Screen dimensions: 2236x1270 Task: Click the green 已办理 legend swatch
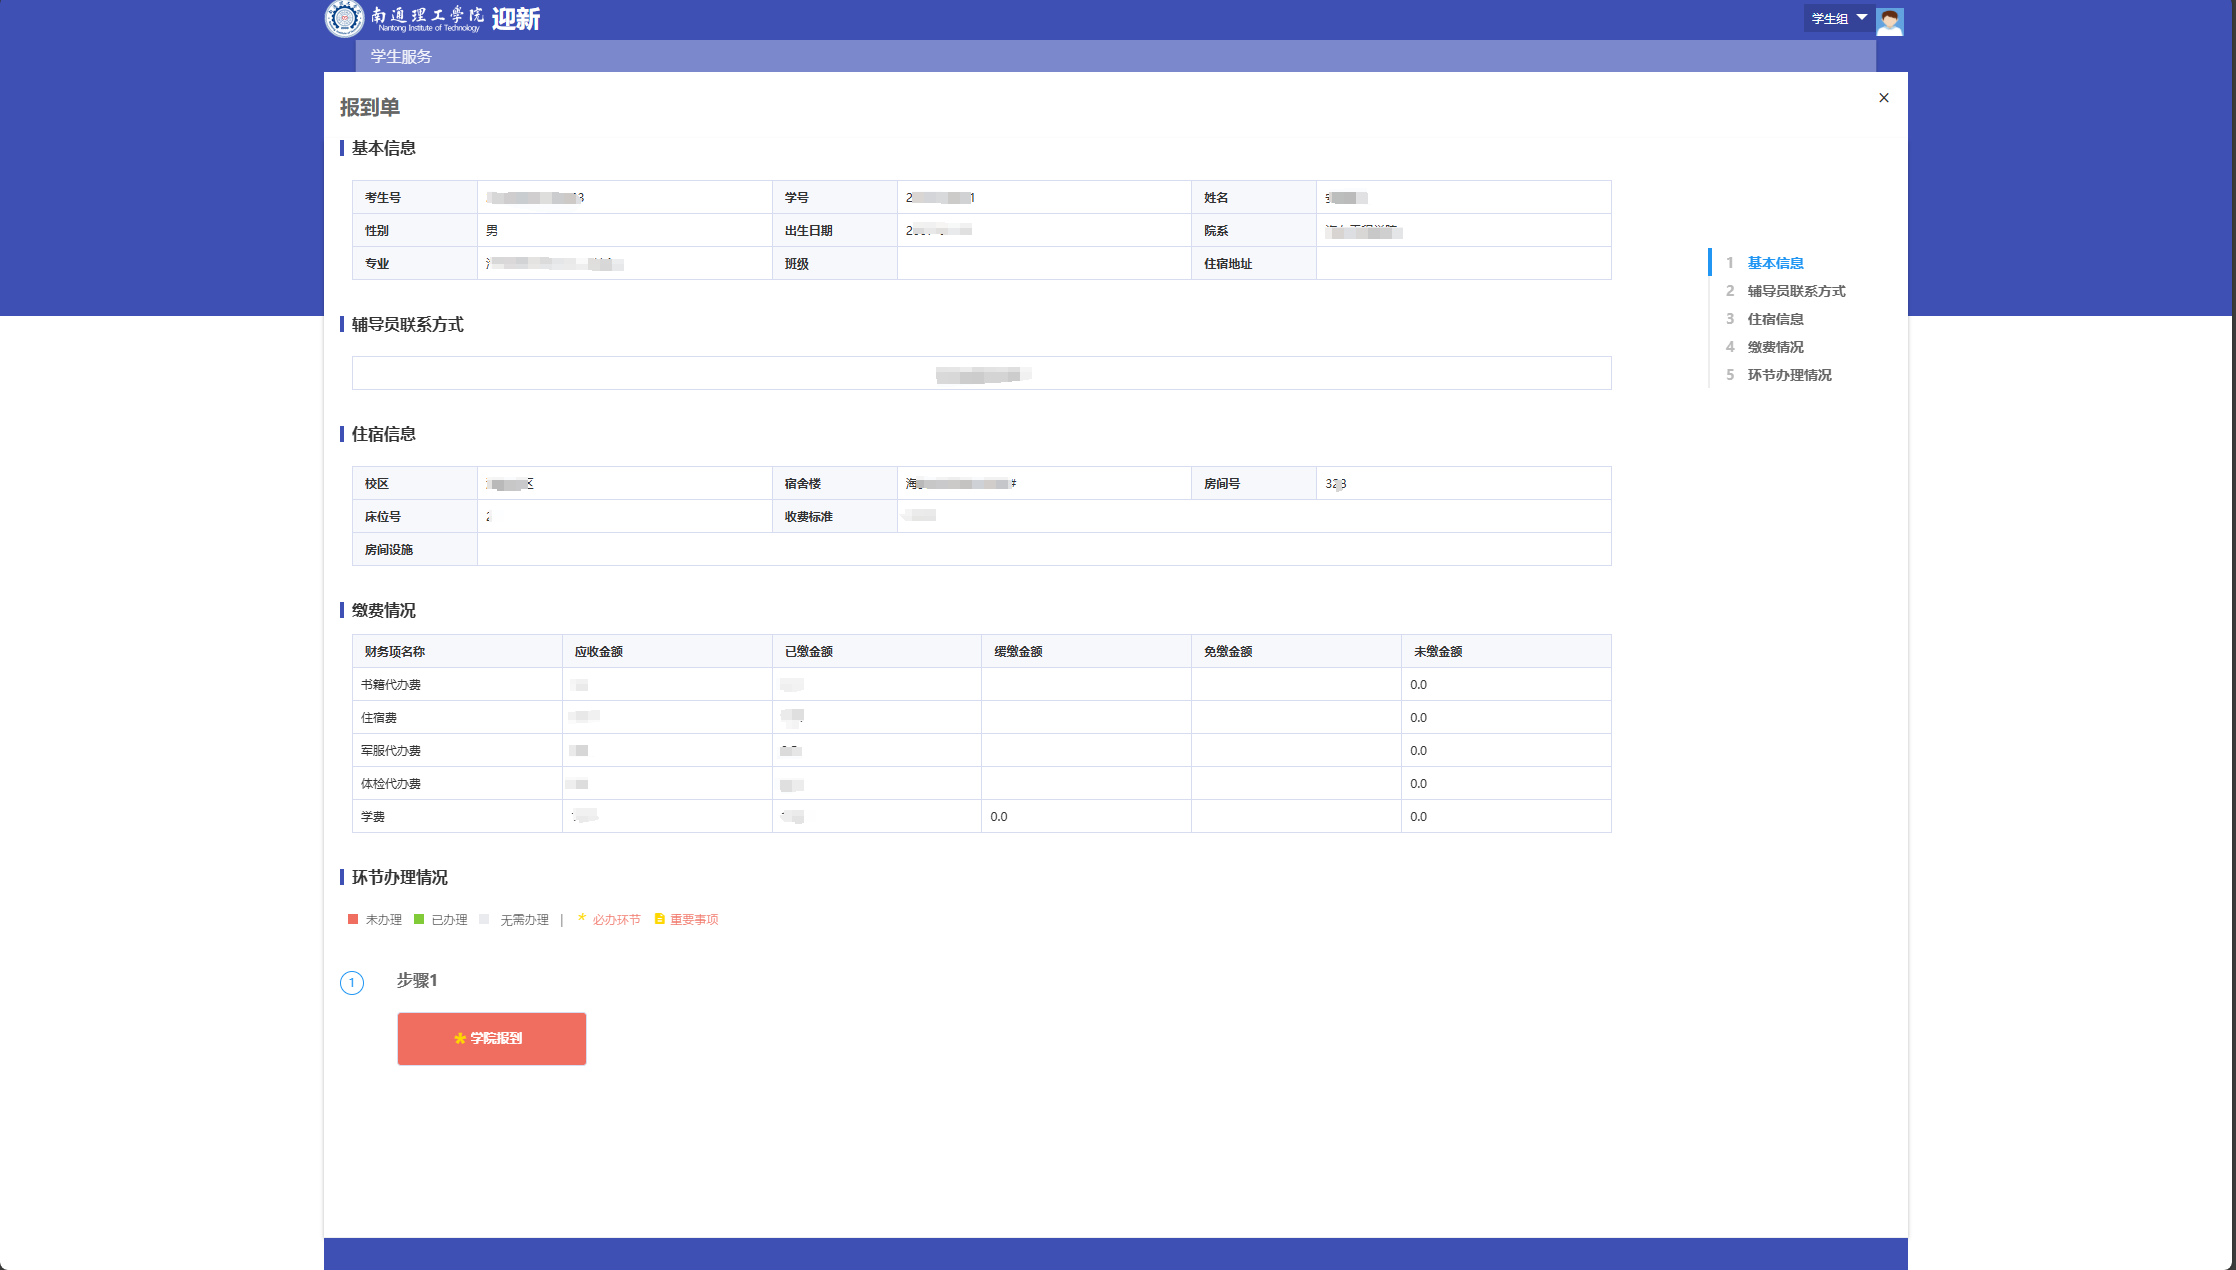click(x=419, y=919)
